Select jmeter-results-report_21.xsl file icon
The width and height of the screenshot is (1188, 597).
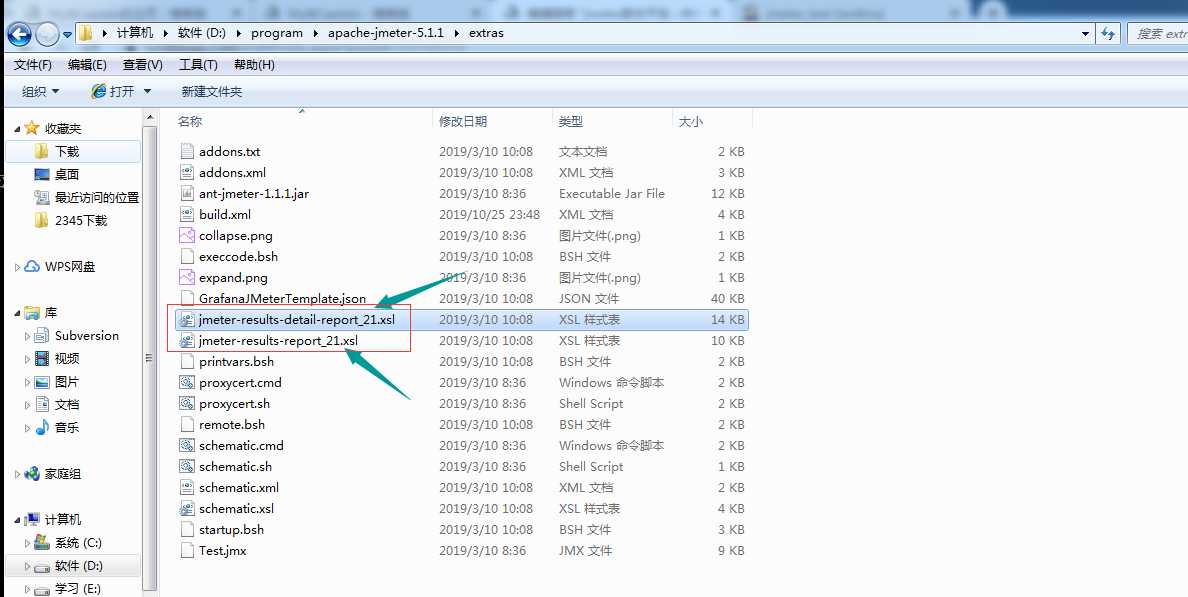tap(187, 341)
